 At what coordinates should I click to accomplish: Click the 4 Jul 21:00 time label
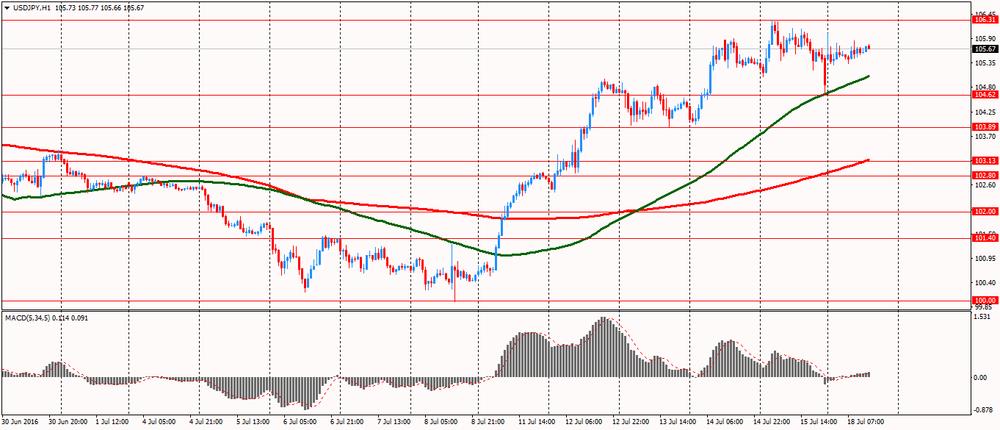(x=206, y=422)
